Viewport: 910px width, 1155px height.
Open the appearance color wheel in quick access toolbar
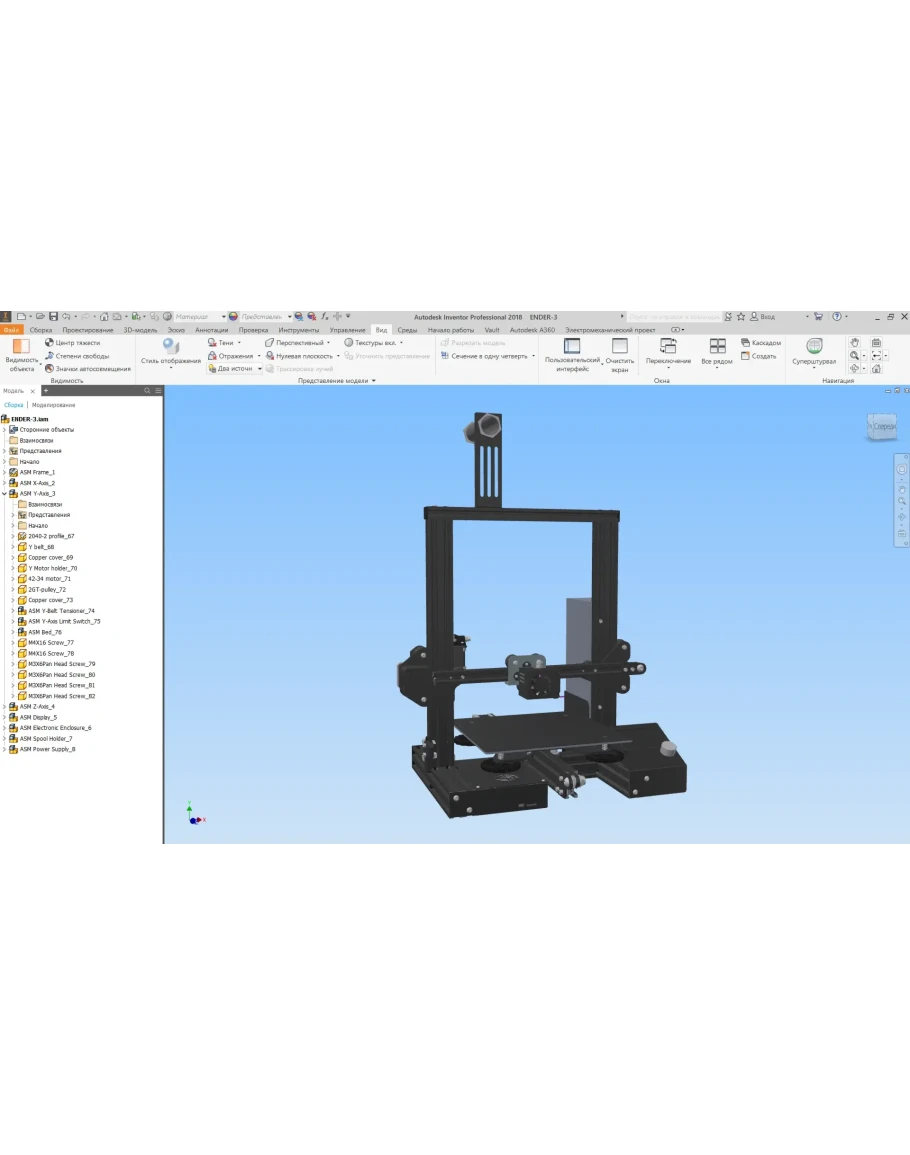233,316
